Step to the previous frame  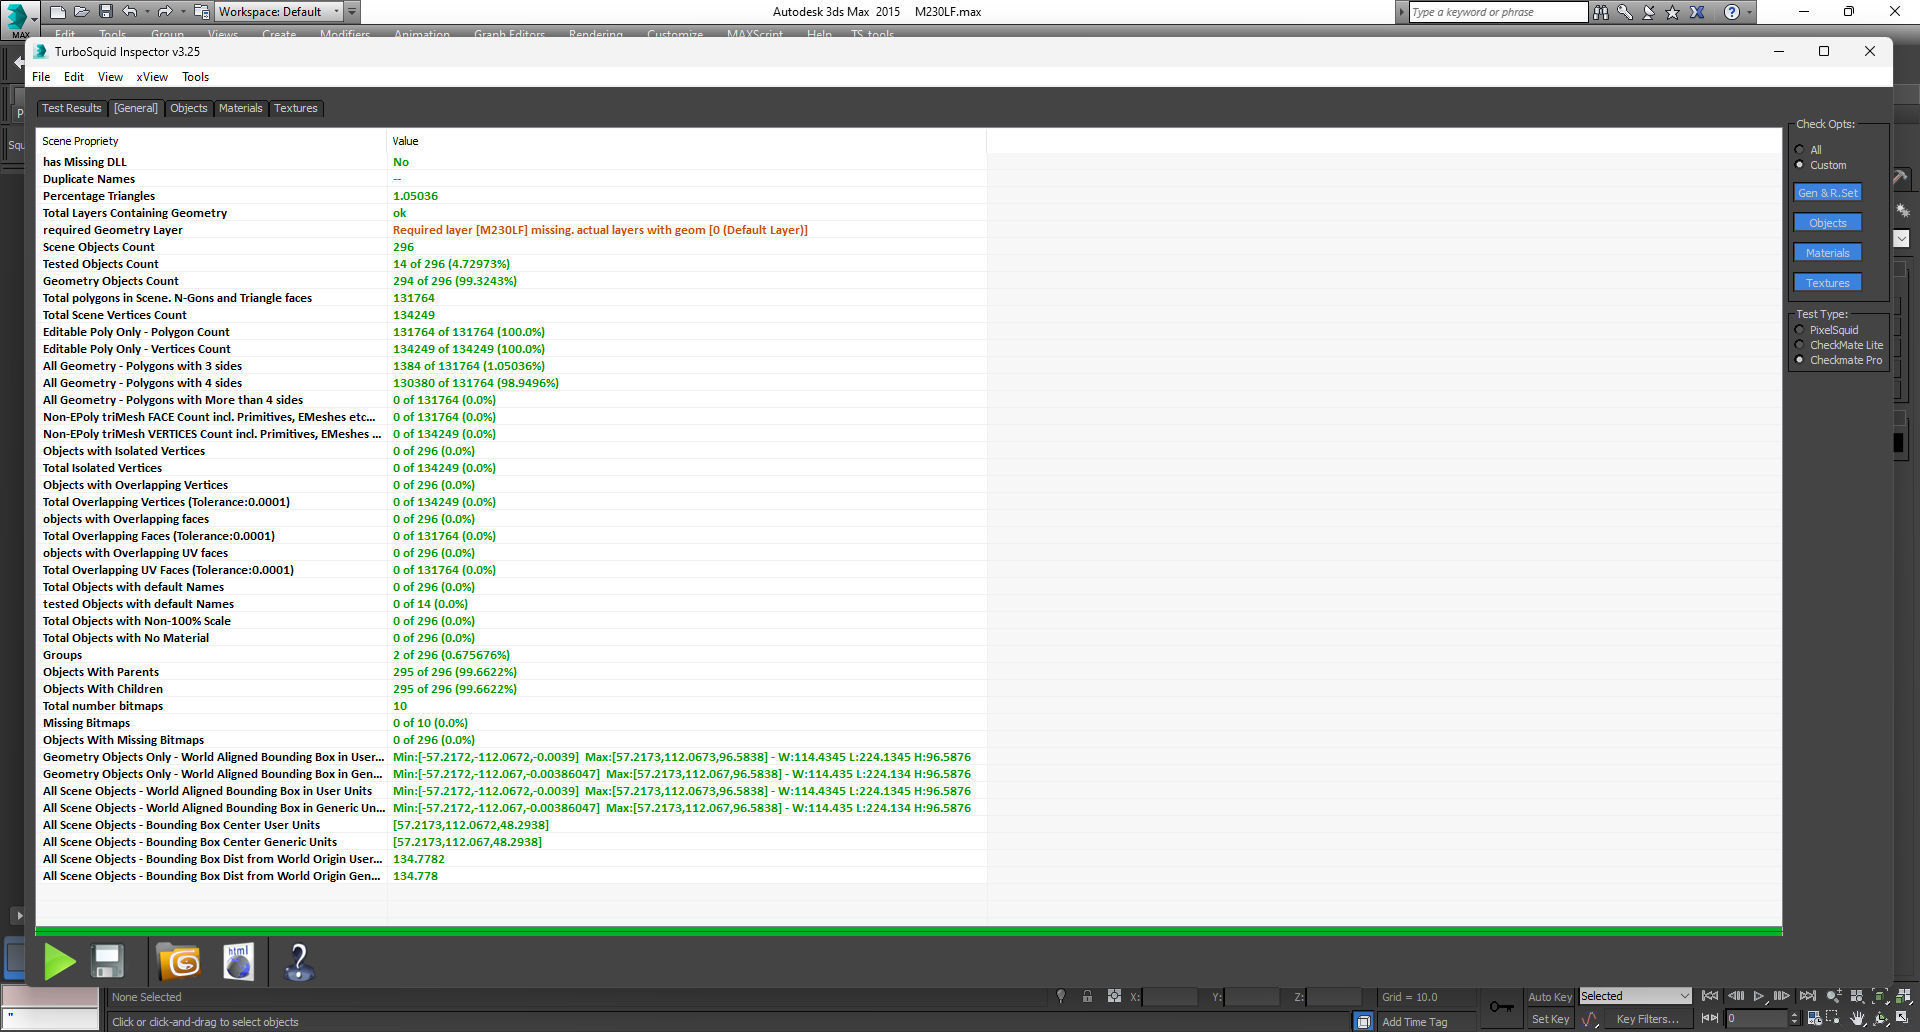tap(1735, 996)
